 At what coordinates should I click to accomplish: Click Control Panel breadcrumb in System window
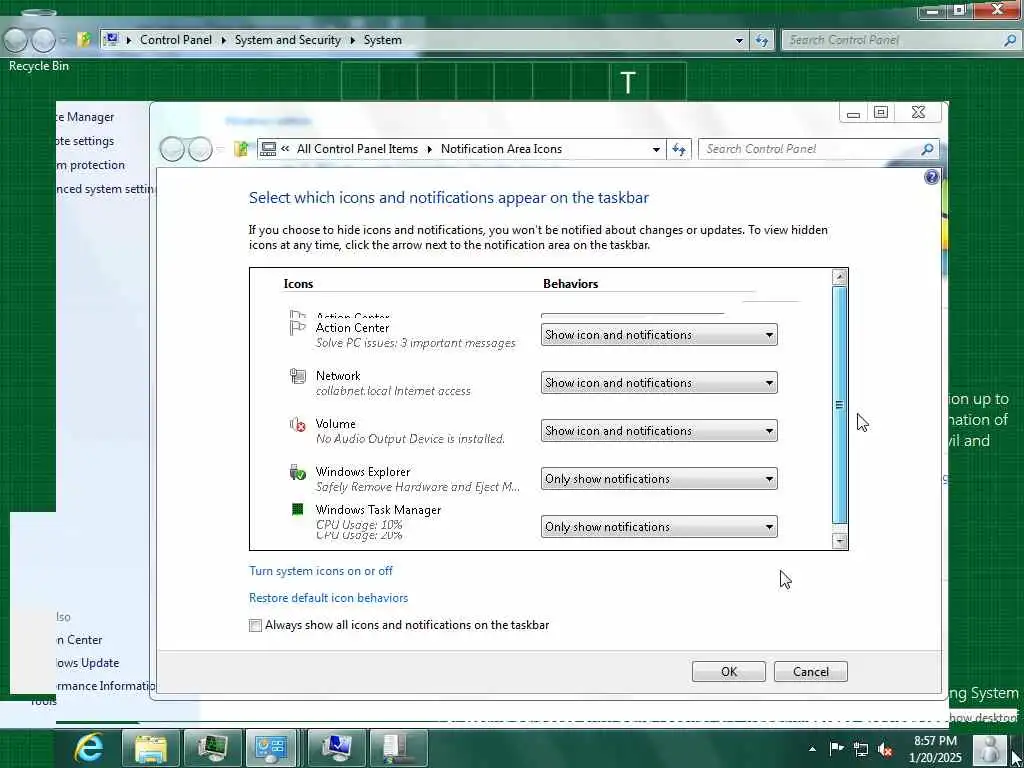coord(176,40)
